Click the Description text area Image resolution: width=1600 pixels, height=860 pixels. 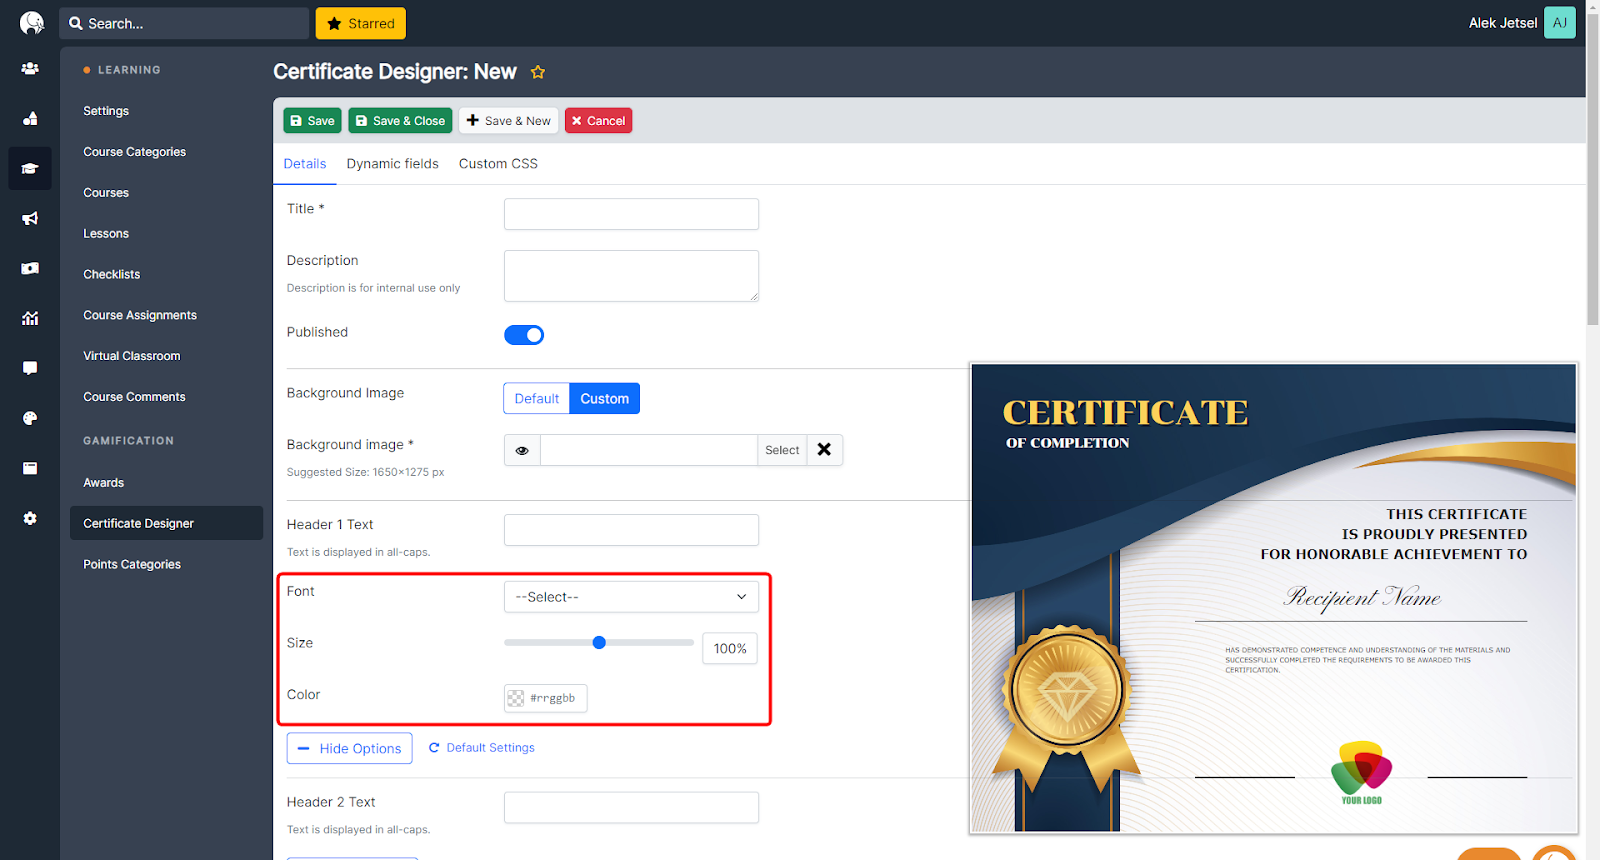pos(631,276)
